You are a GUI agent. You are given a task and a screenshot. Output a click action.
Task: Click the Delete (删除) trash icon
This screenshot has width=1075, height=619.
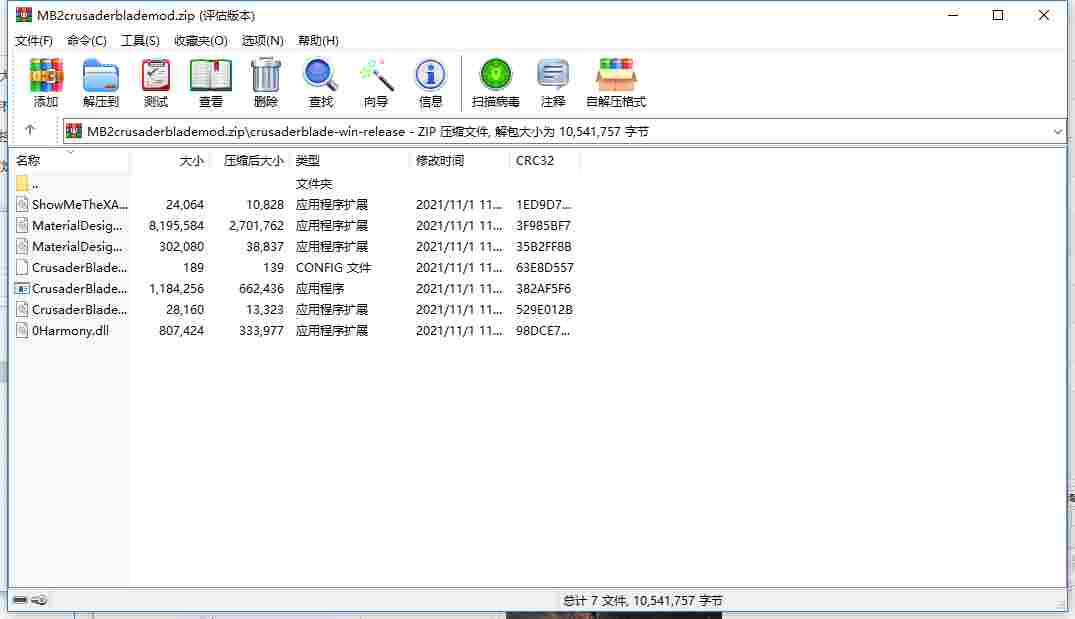coord(265,75)
